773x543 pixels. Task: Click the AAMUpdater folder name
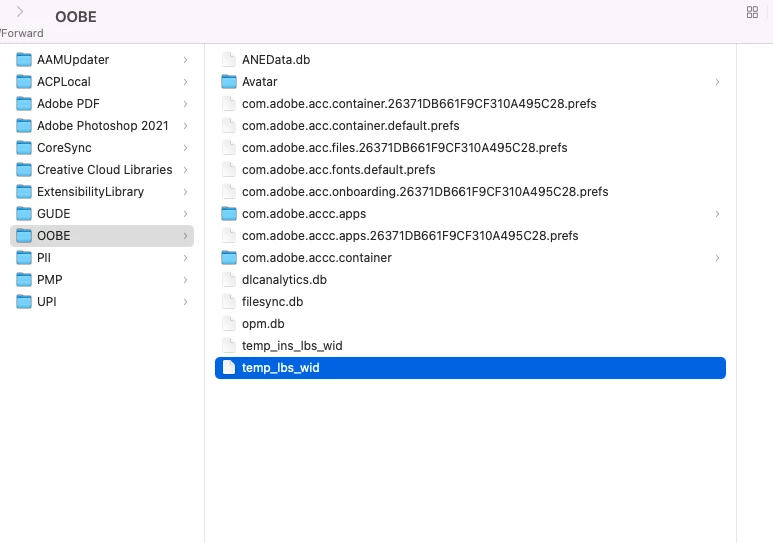[x=73, y=60]
